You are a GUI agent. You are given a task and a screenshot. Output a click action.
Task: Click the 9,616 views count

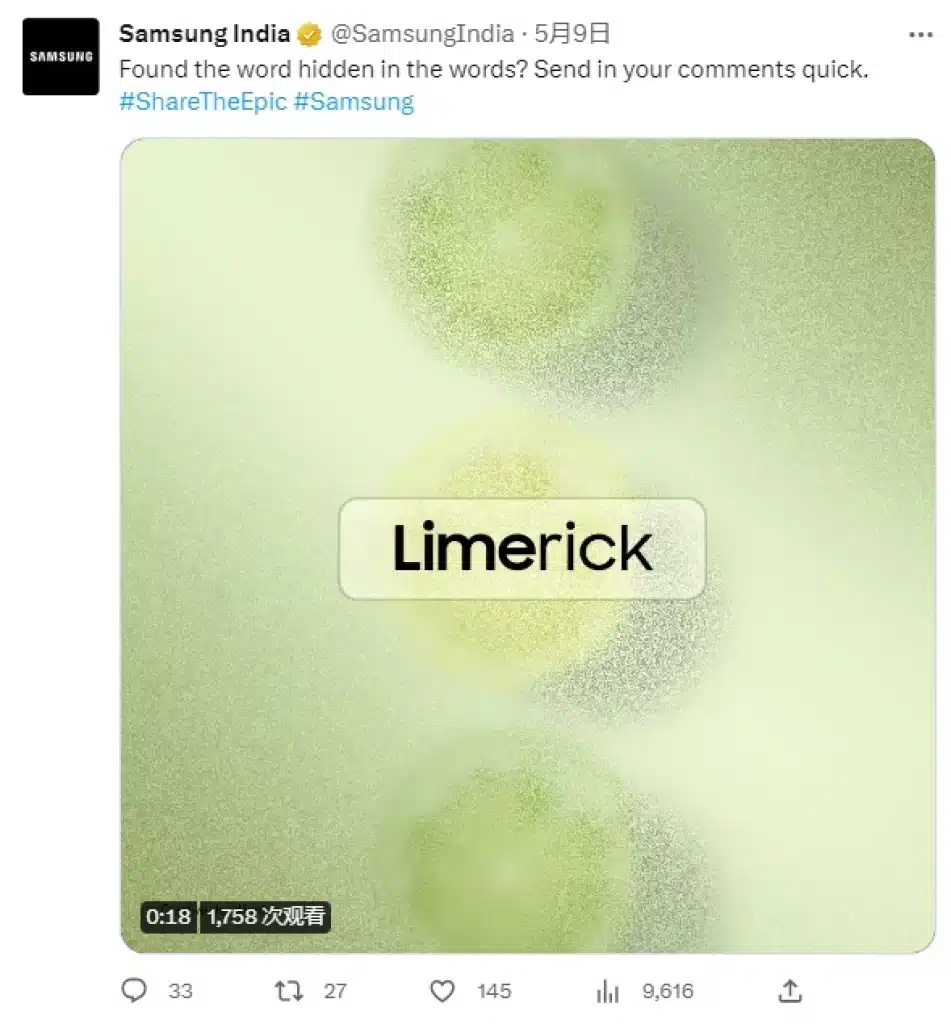pos(667,990)
